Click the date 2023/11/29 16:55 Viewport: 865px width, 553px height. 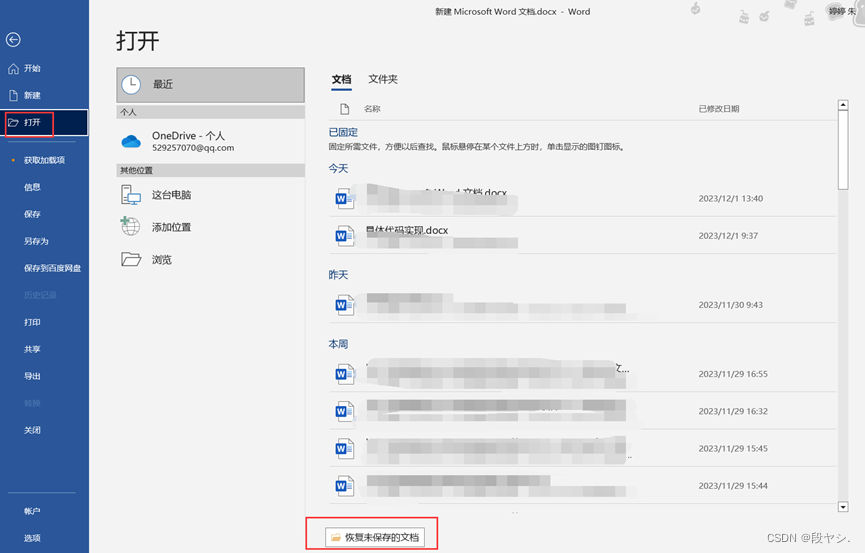733,374
